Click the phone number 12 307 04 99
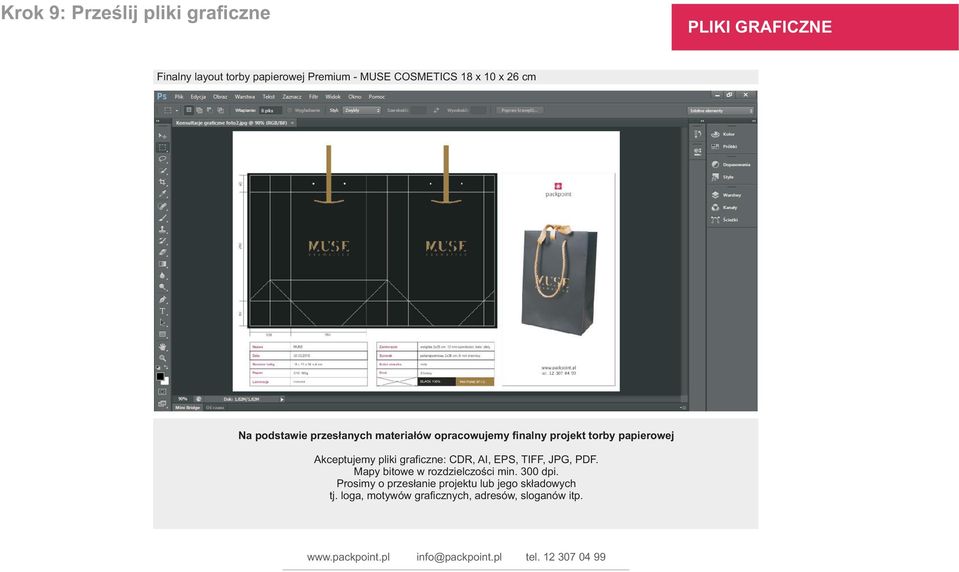Screen dimensions: 959x572 point(574,557)
